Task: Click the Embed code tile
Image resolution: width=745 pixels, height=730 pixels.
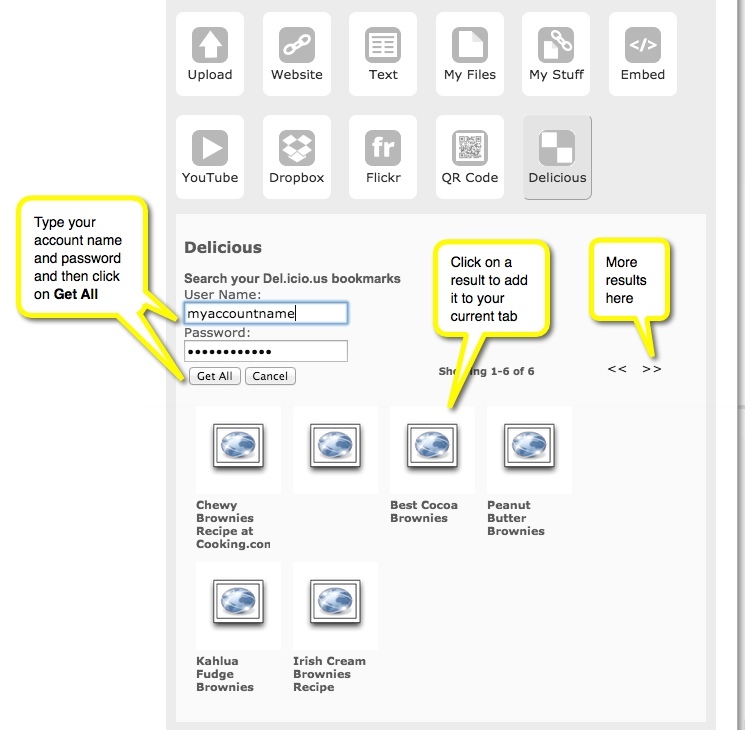Action: tap(643, 54)
